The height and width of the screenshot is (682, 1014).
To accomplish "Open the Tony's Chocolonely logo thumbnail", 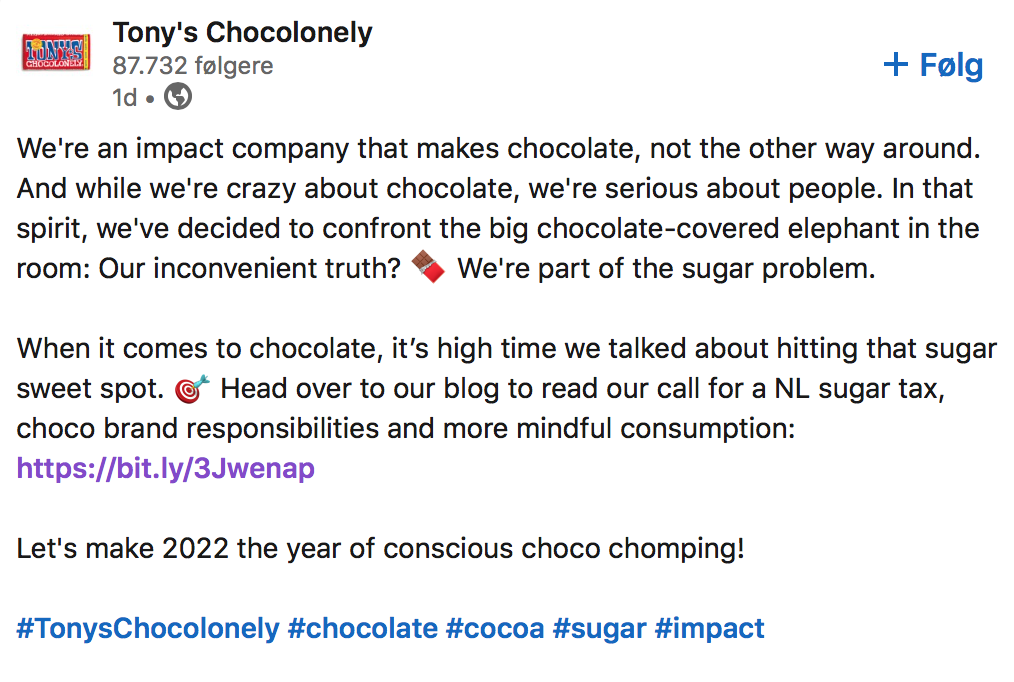I will (56, 52).
